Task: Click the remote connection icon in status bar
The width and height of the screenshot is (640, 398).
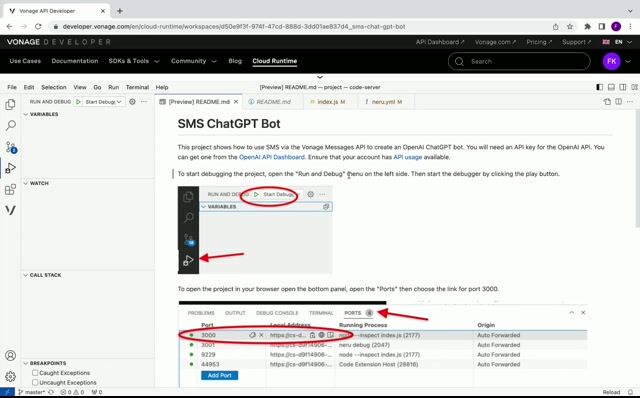Action: click(7, 392)
